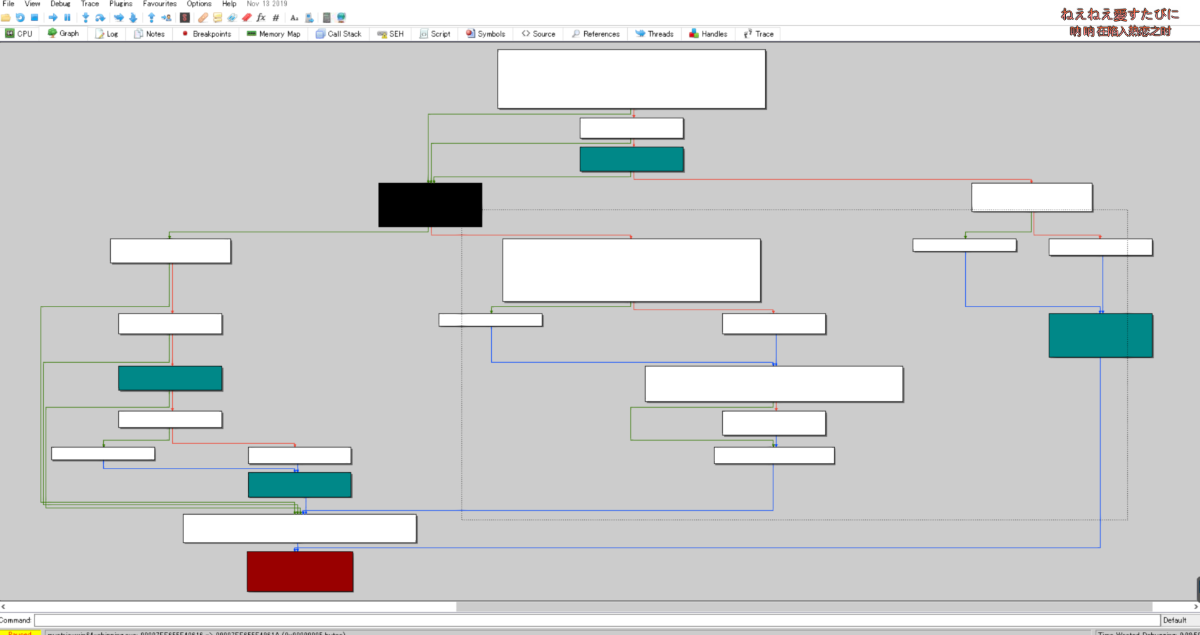Open Functions with the fx icon
1200x635 pixels.
click(261, 17)
